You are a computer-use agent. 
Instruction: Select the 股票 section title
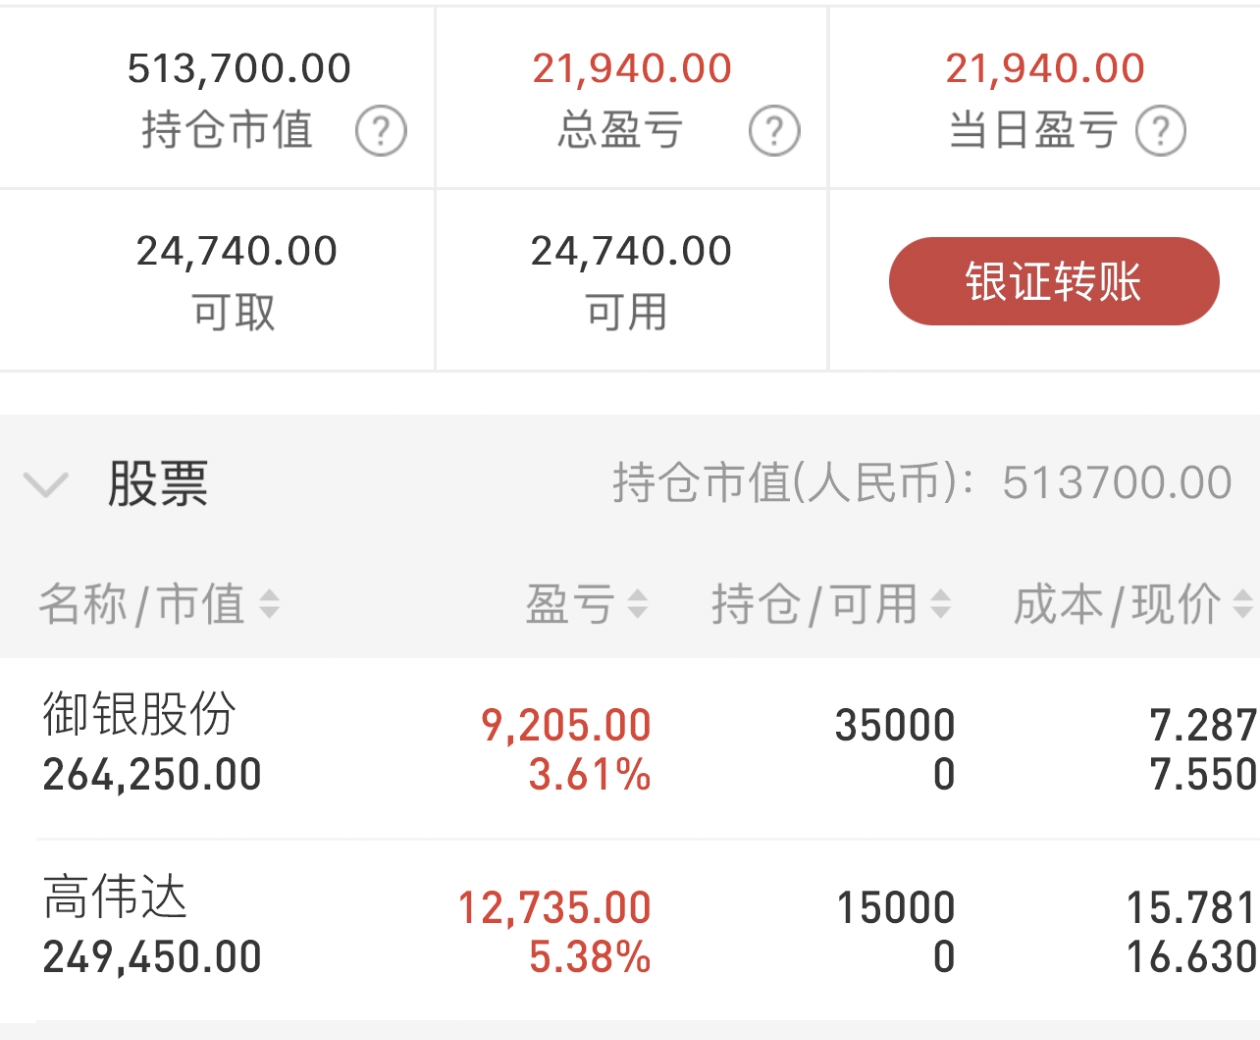pos(158,484)
